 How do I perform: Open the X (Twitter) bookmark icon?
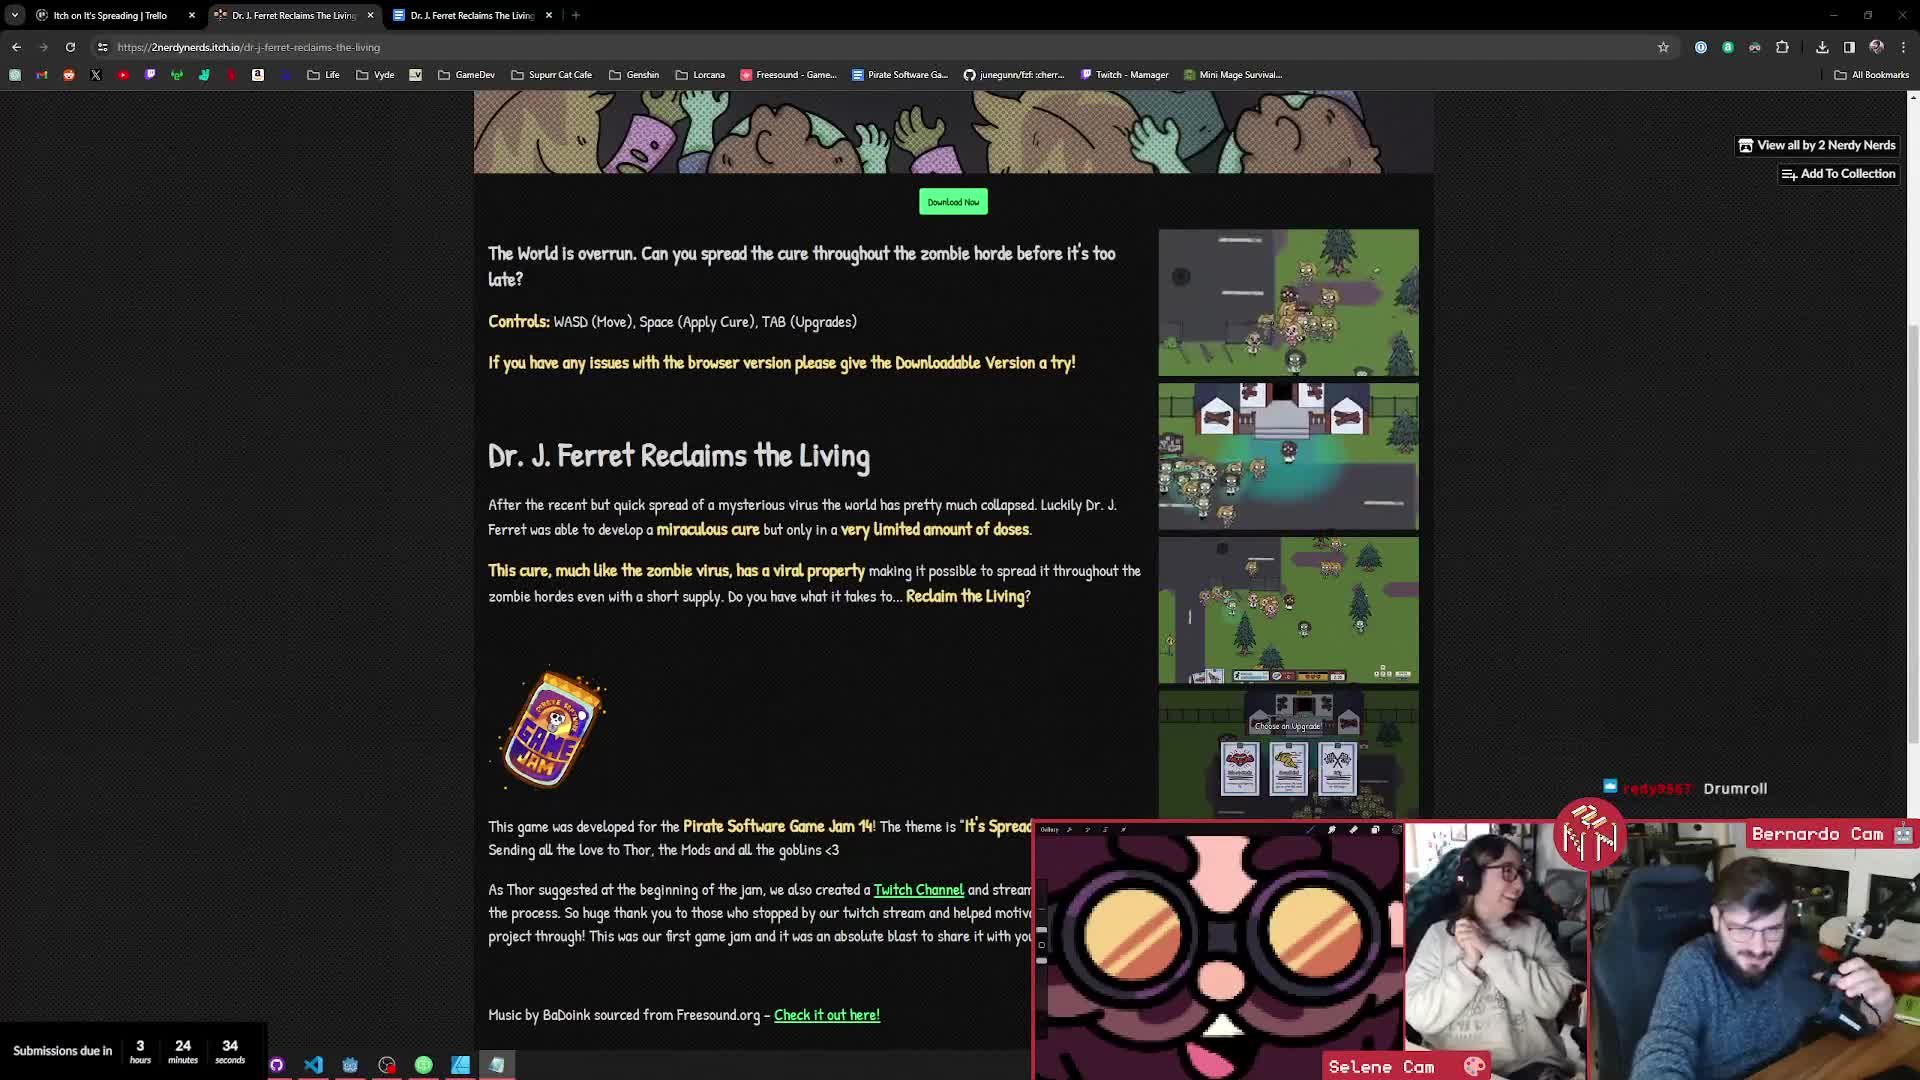[x=96, y=75]
